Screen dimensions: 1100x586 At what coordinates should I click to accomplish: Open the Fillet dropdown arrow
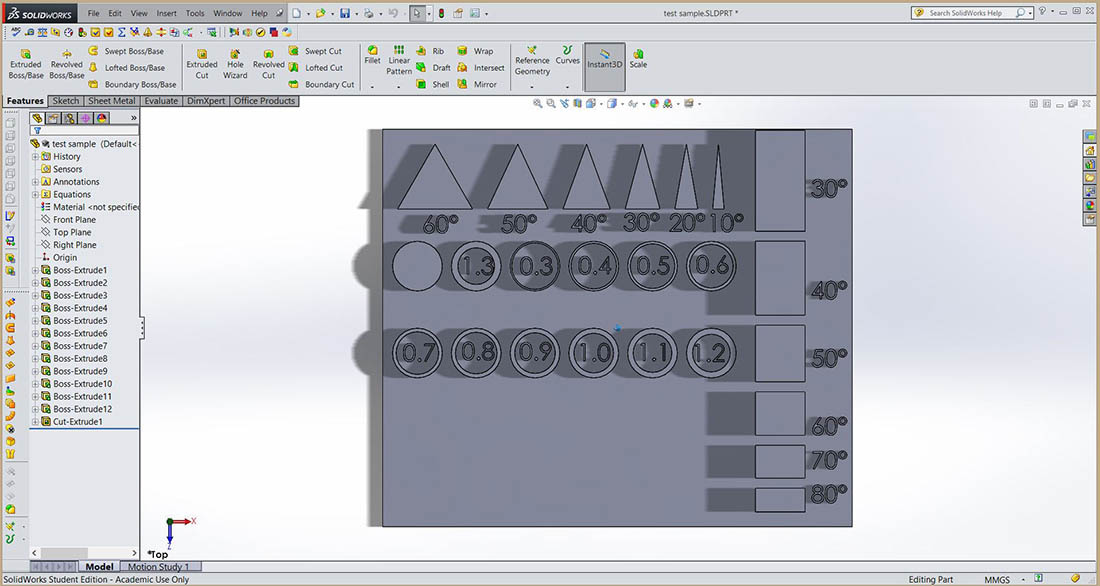pyautogui.click(x=373, y=87)
